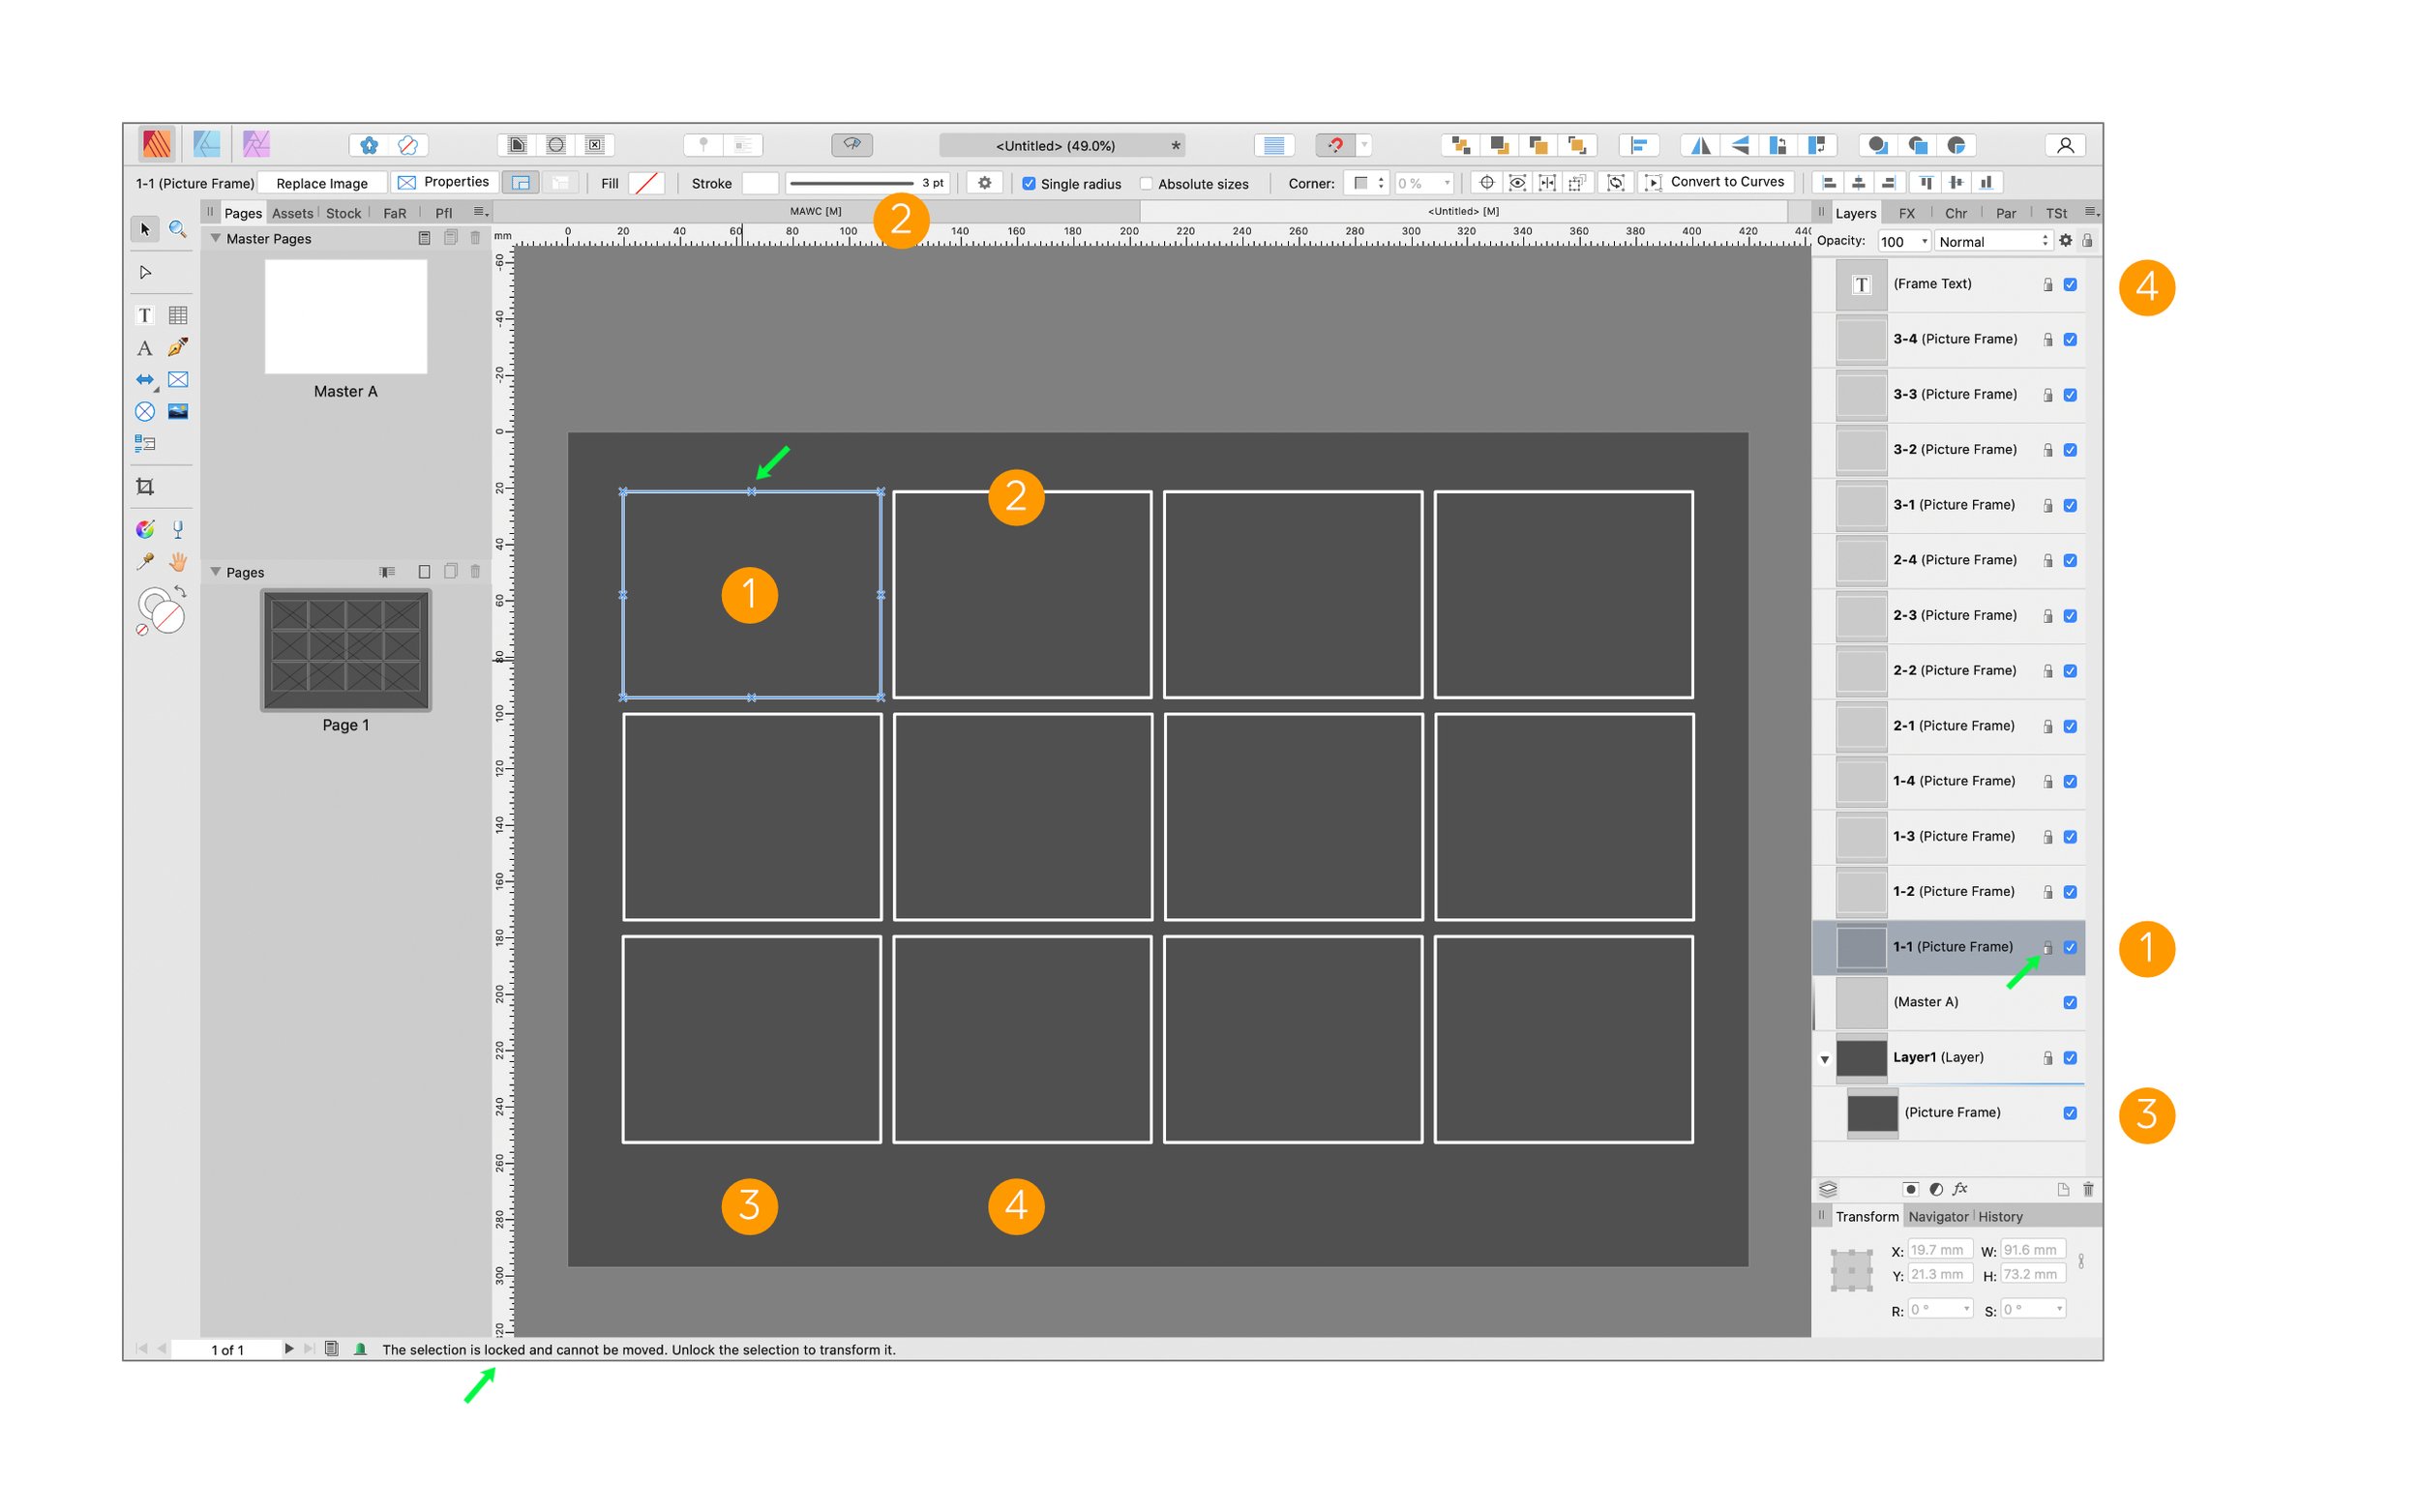
Task: Open the Corner type selector
Action: (x=1366, y=183)
